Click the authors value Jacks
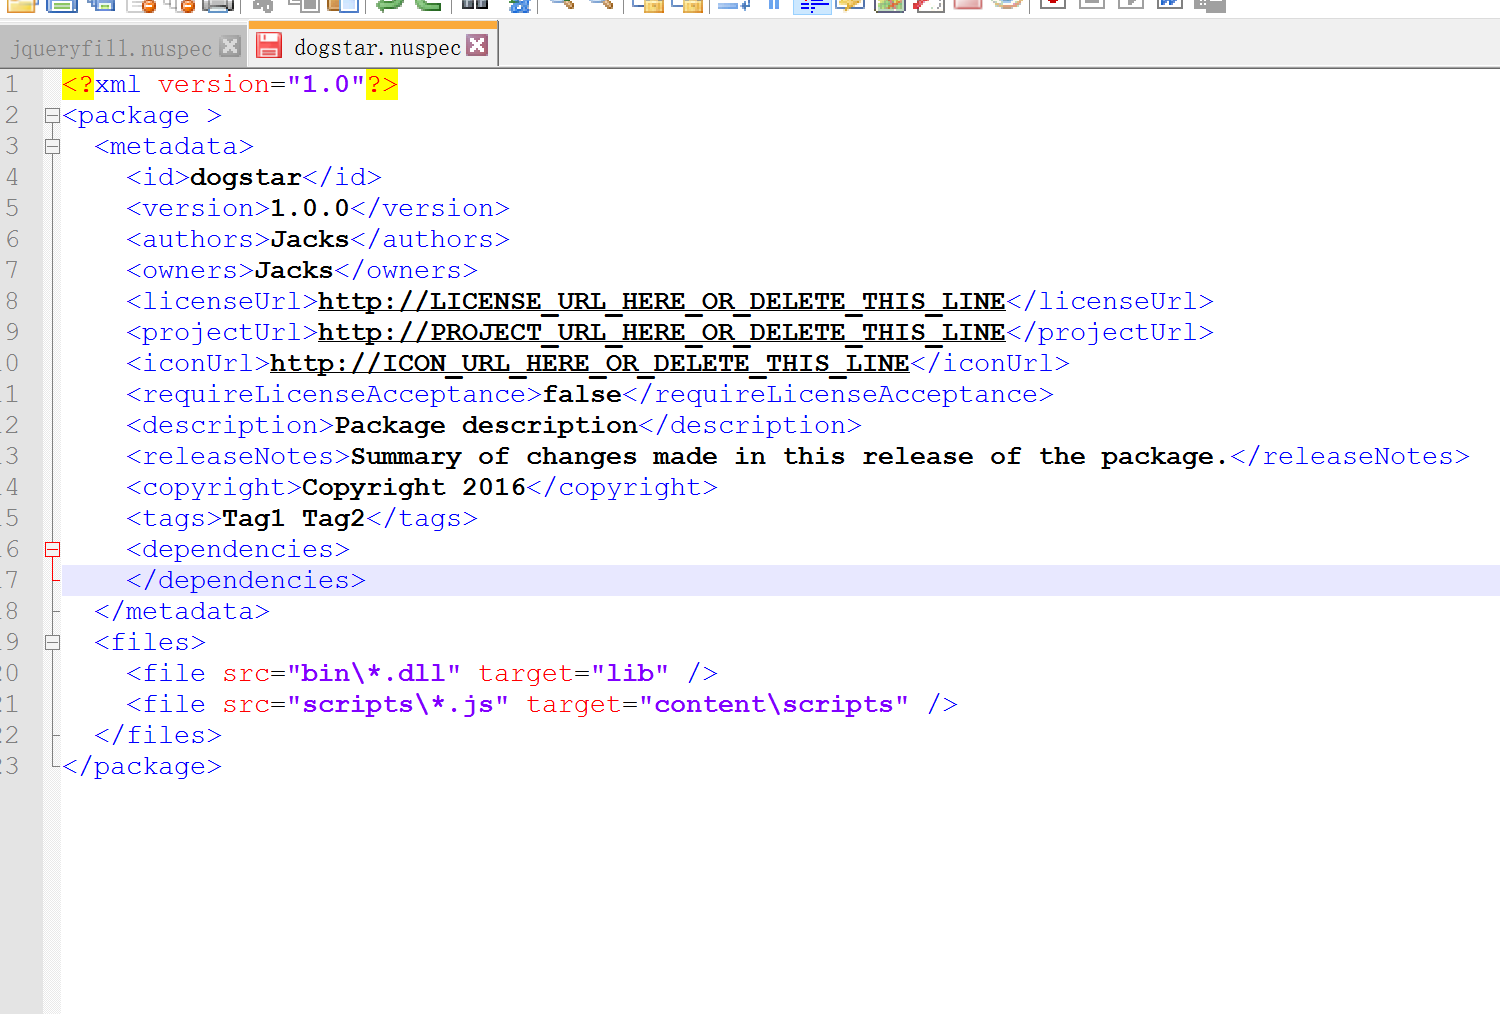The width and height of the screenshot is (1500, 1014). point(310,240)
